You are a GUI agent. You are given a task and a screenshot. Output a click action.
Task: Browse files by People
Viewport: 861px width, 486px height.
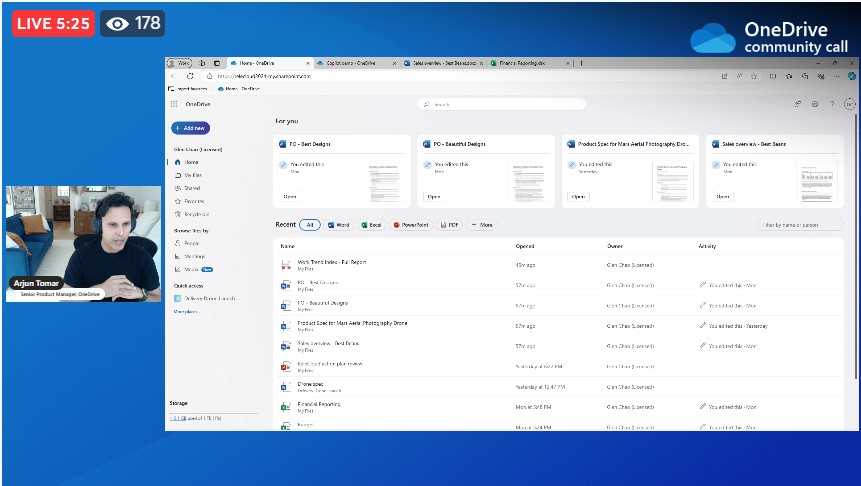[187, 243]
